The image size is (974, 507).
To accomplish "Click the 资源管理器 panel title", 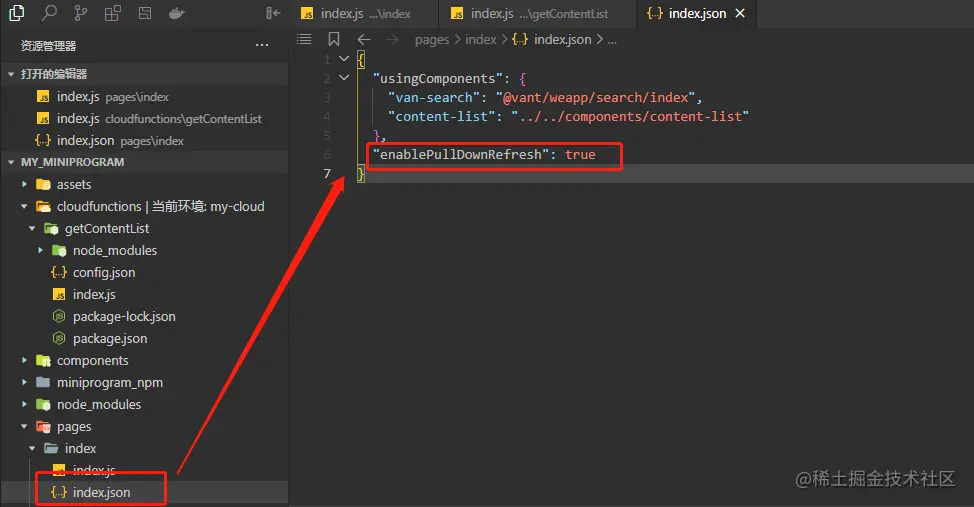I will [x=48, y=46].
